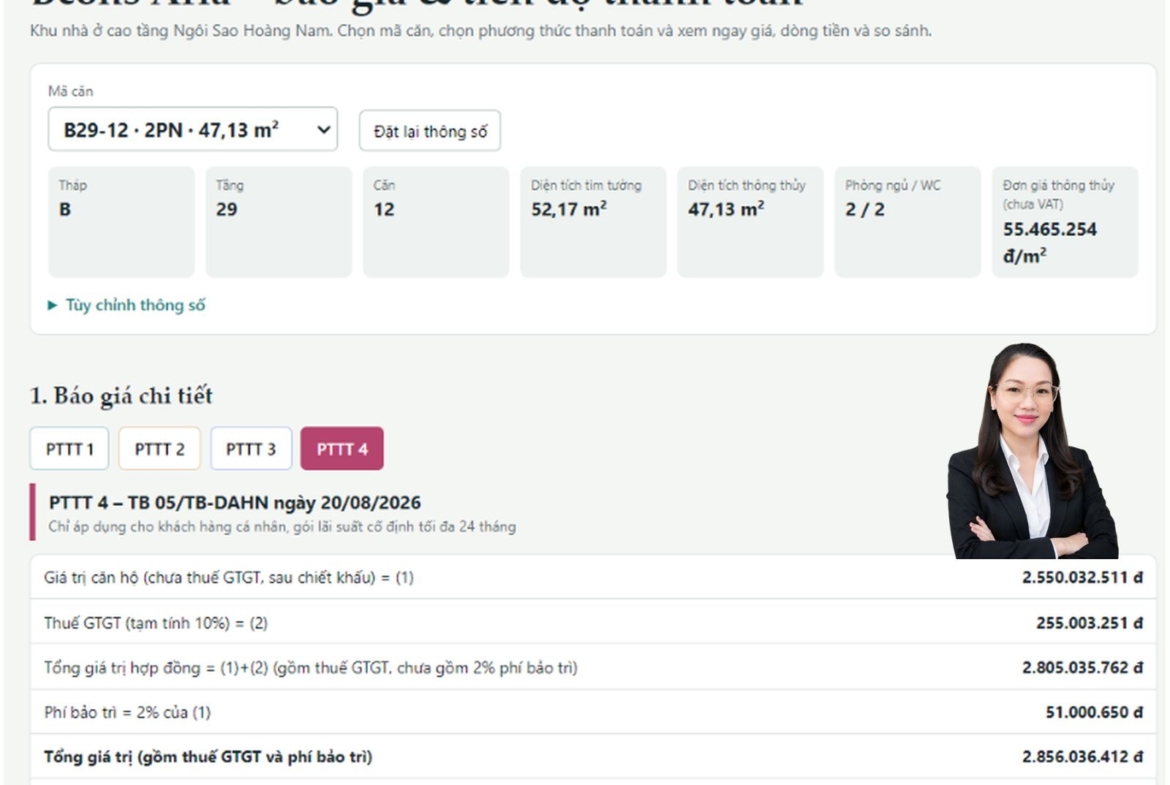Screen dimensions: 1170x785
Task: Click the Giá trị căn hộ row label
Action: (x=228, y=578)
